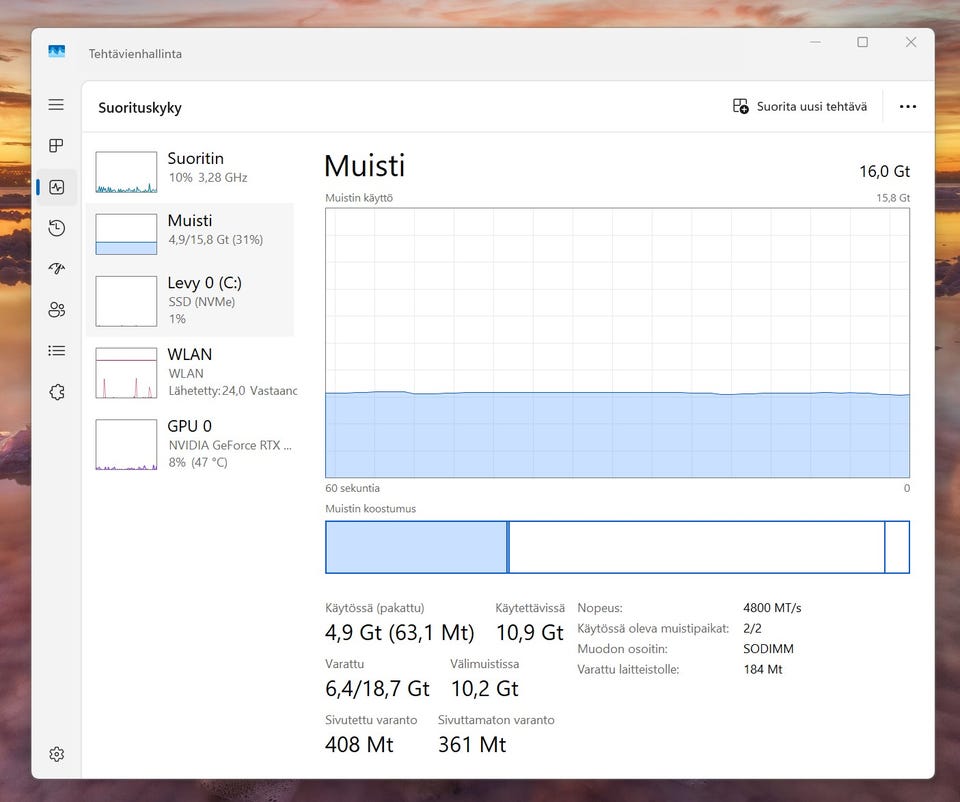The height and width of the screenshot is (802, 960).
Task: Click the Task Manager app icon
Action: (x=56, y=51)
